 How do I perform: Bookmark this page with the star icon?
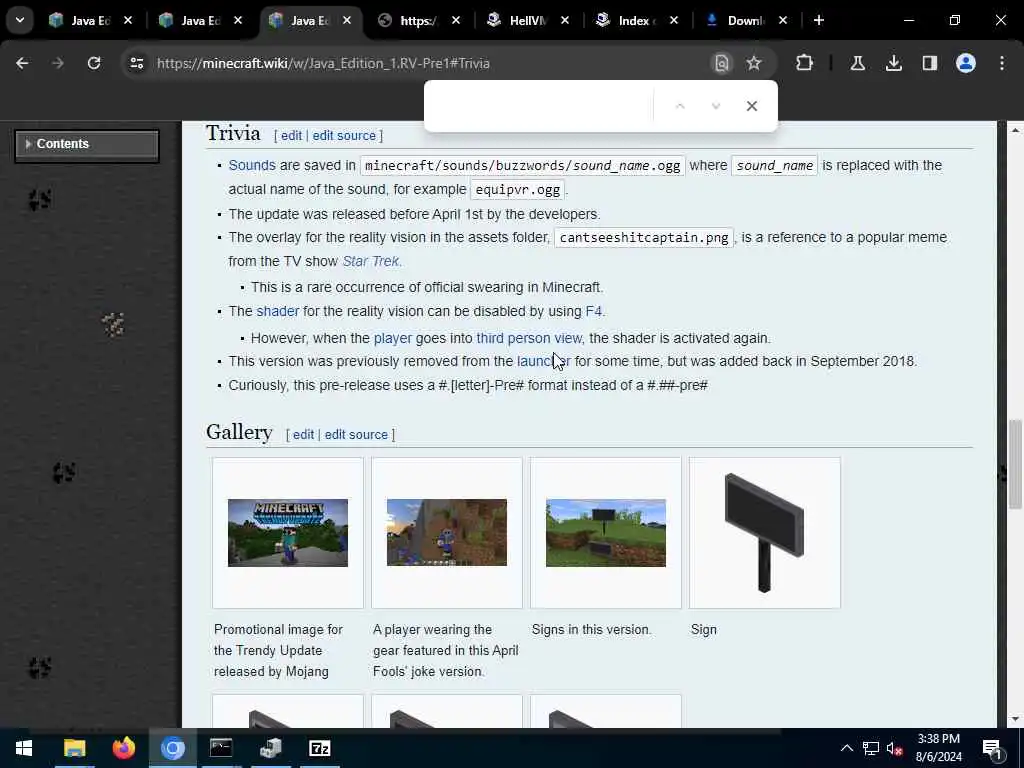pos(754,63)
